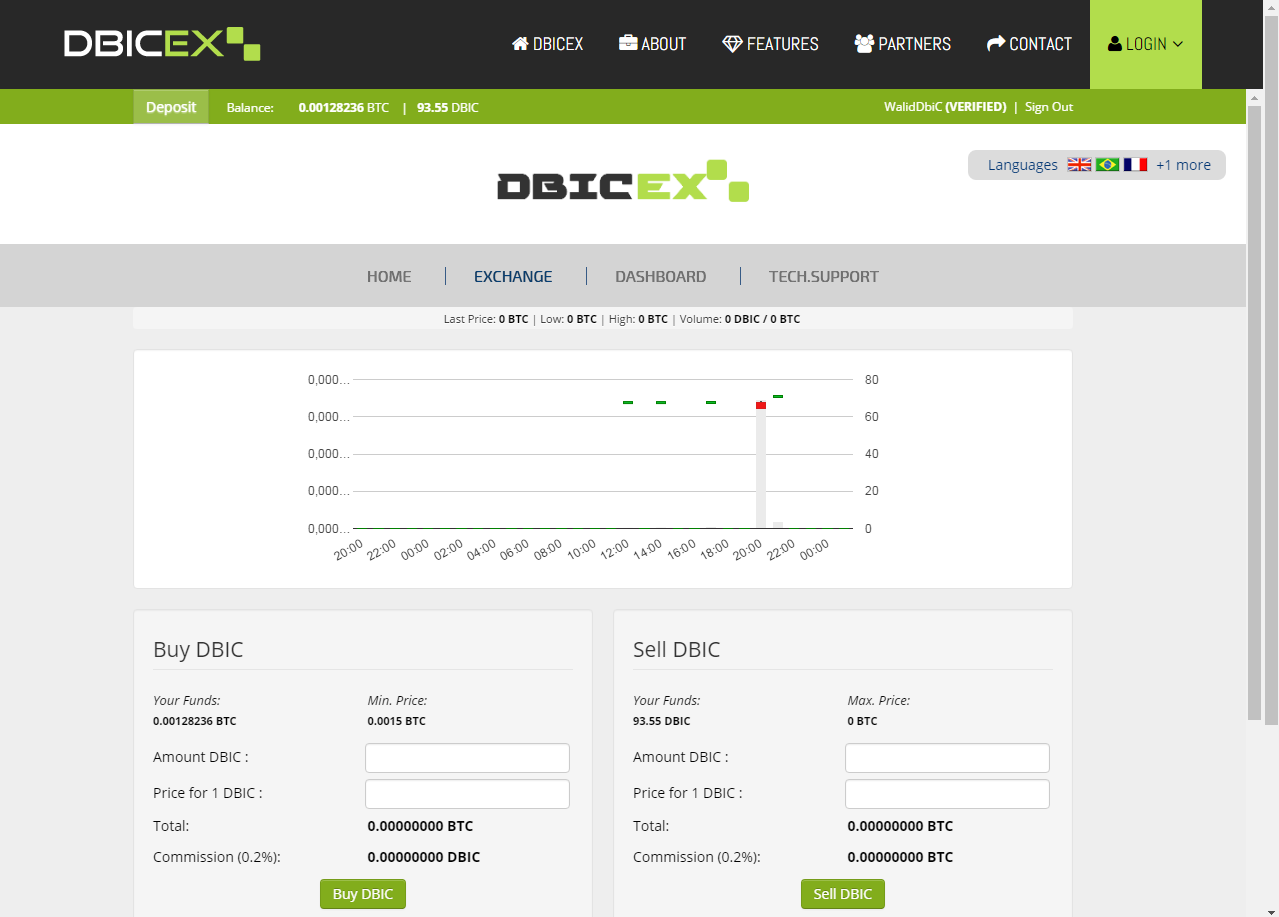1279x917 pixels.
Task: Click the DBICEX logo in top header
Action: pos(162,44)
